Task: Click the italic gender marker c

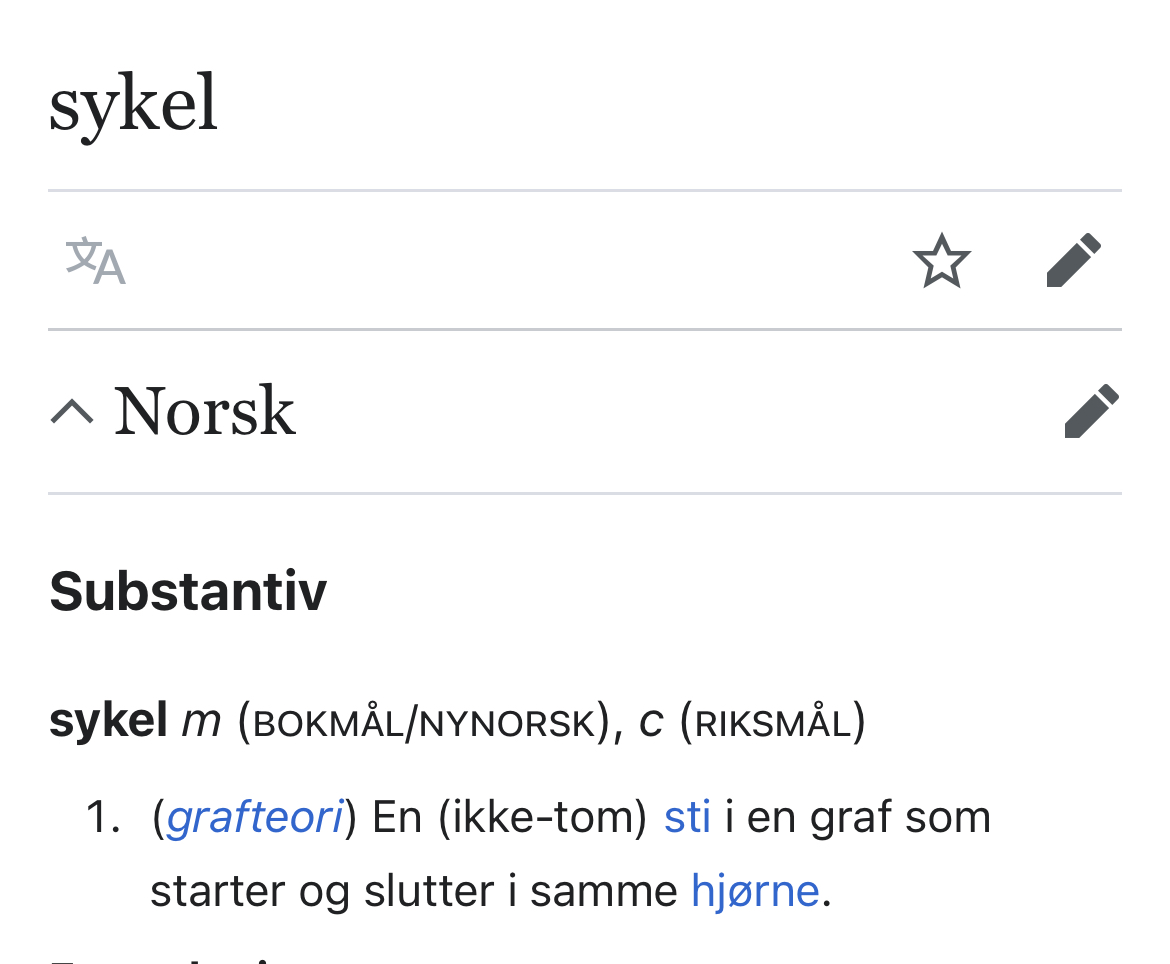Action: (651, 723)
